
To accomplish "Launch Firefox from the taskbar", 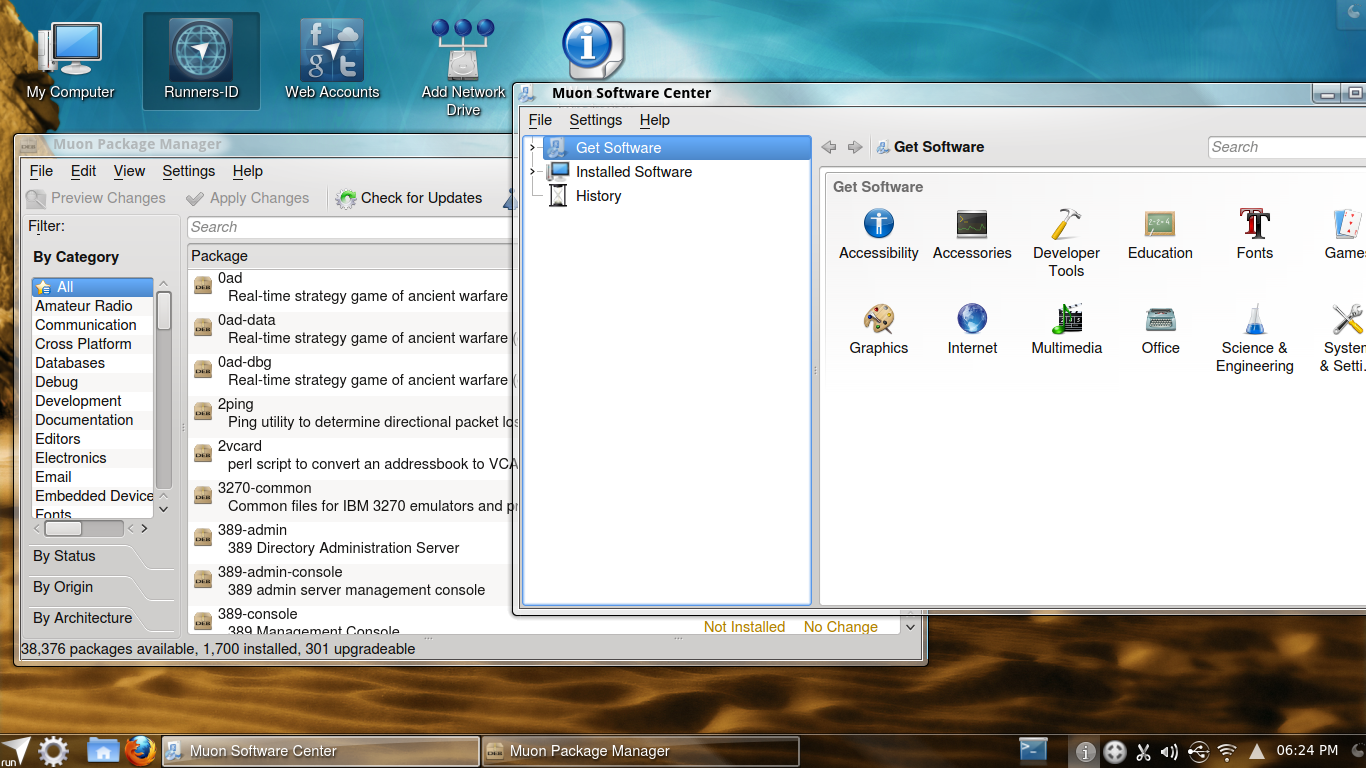I will point(141,750).
